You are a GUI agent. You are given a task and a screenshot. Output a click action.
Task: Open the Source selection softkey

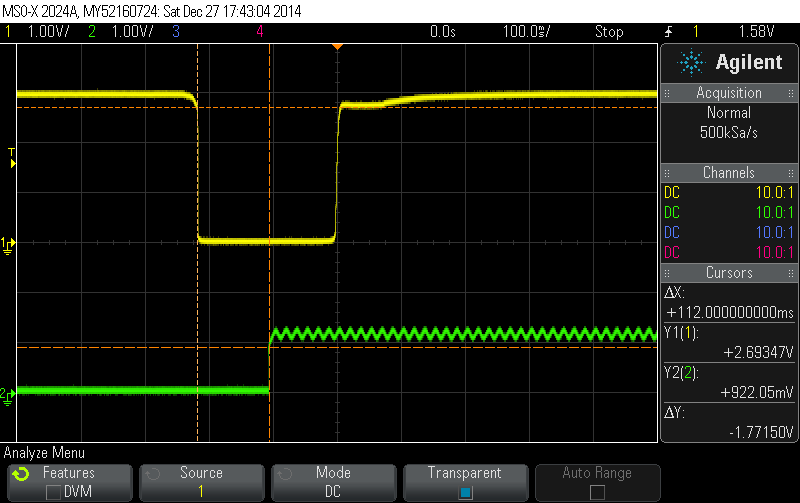pyautogui.click(x=201, y=482)
